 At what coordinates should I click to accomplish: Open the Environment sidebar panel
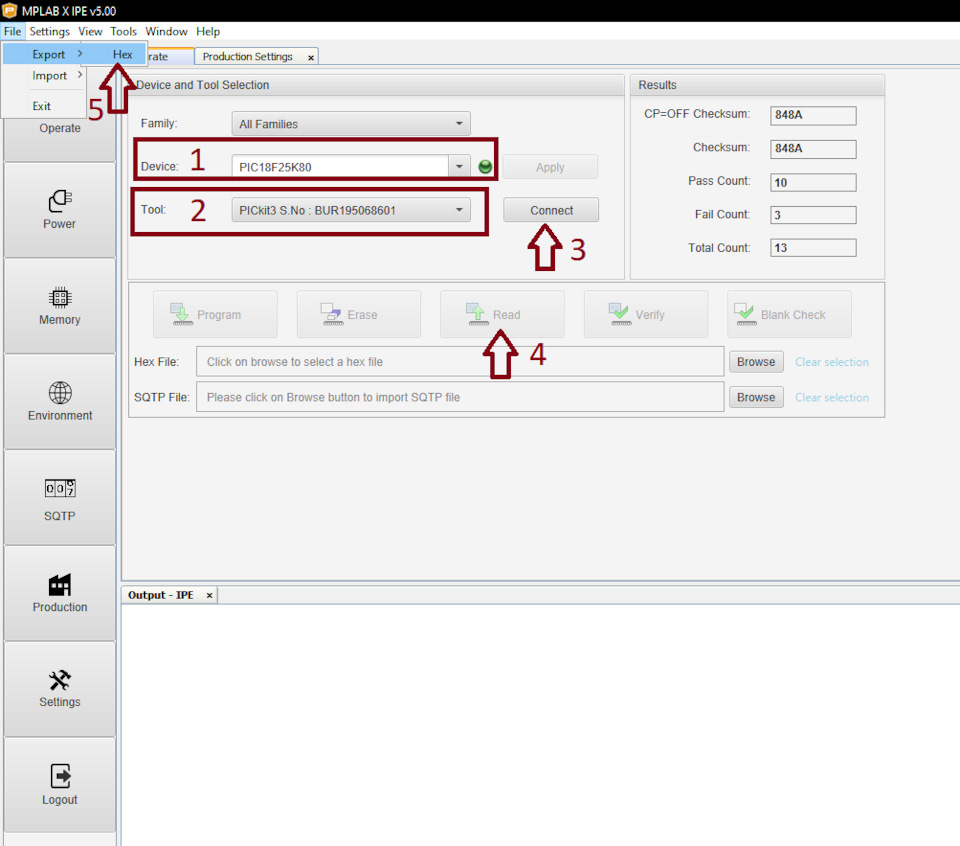(59, 402)
